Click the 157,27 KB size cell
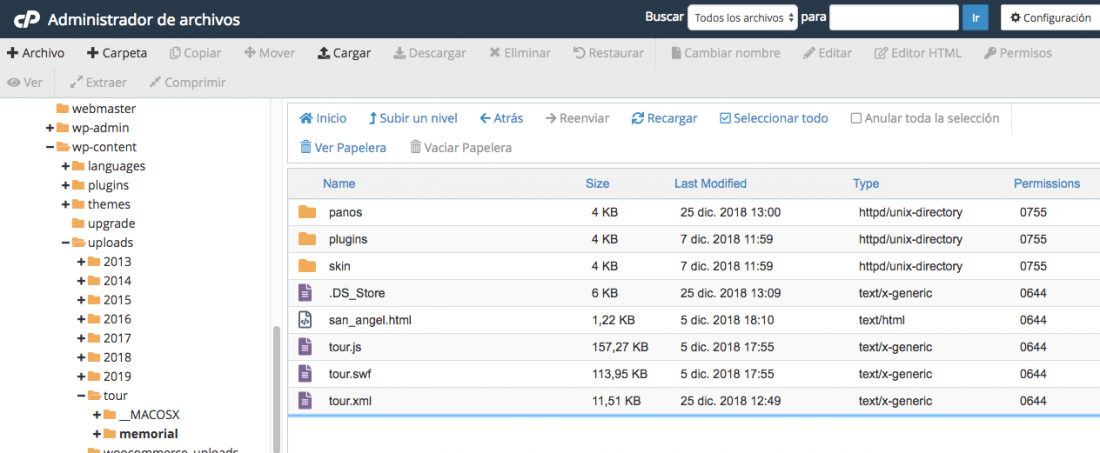The image size is (1100, 453). click(x=620, y=347)
